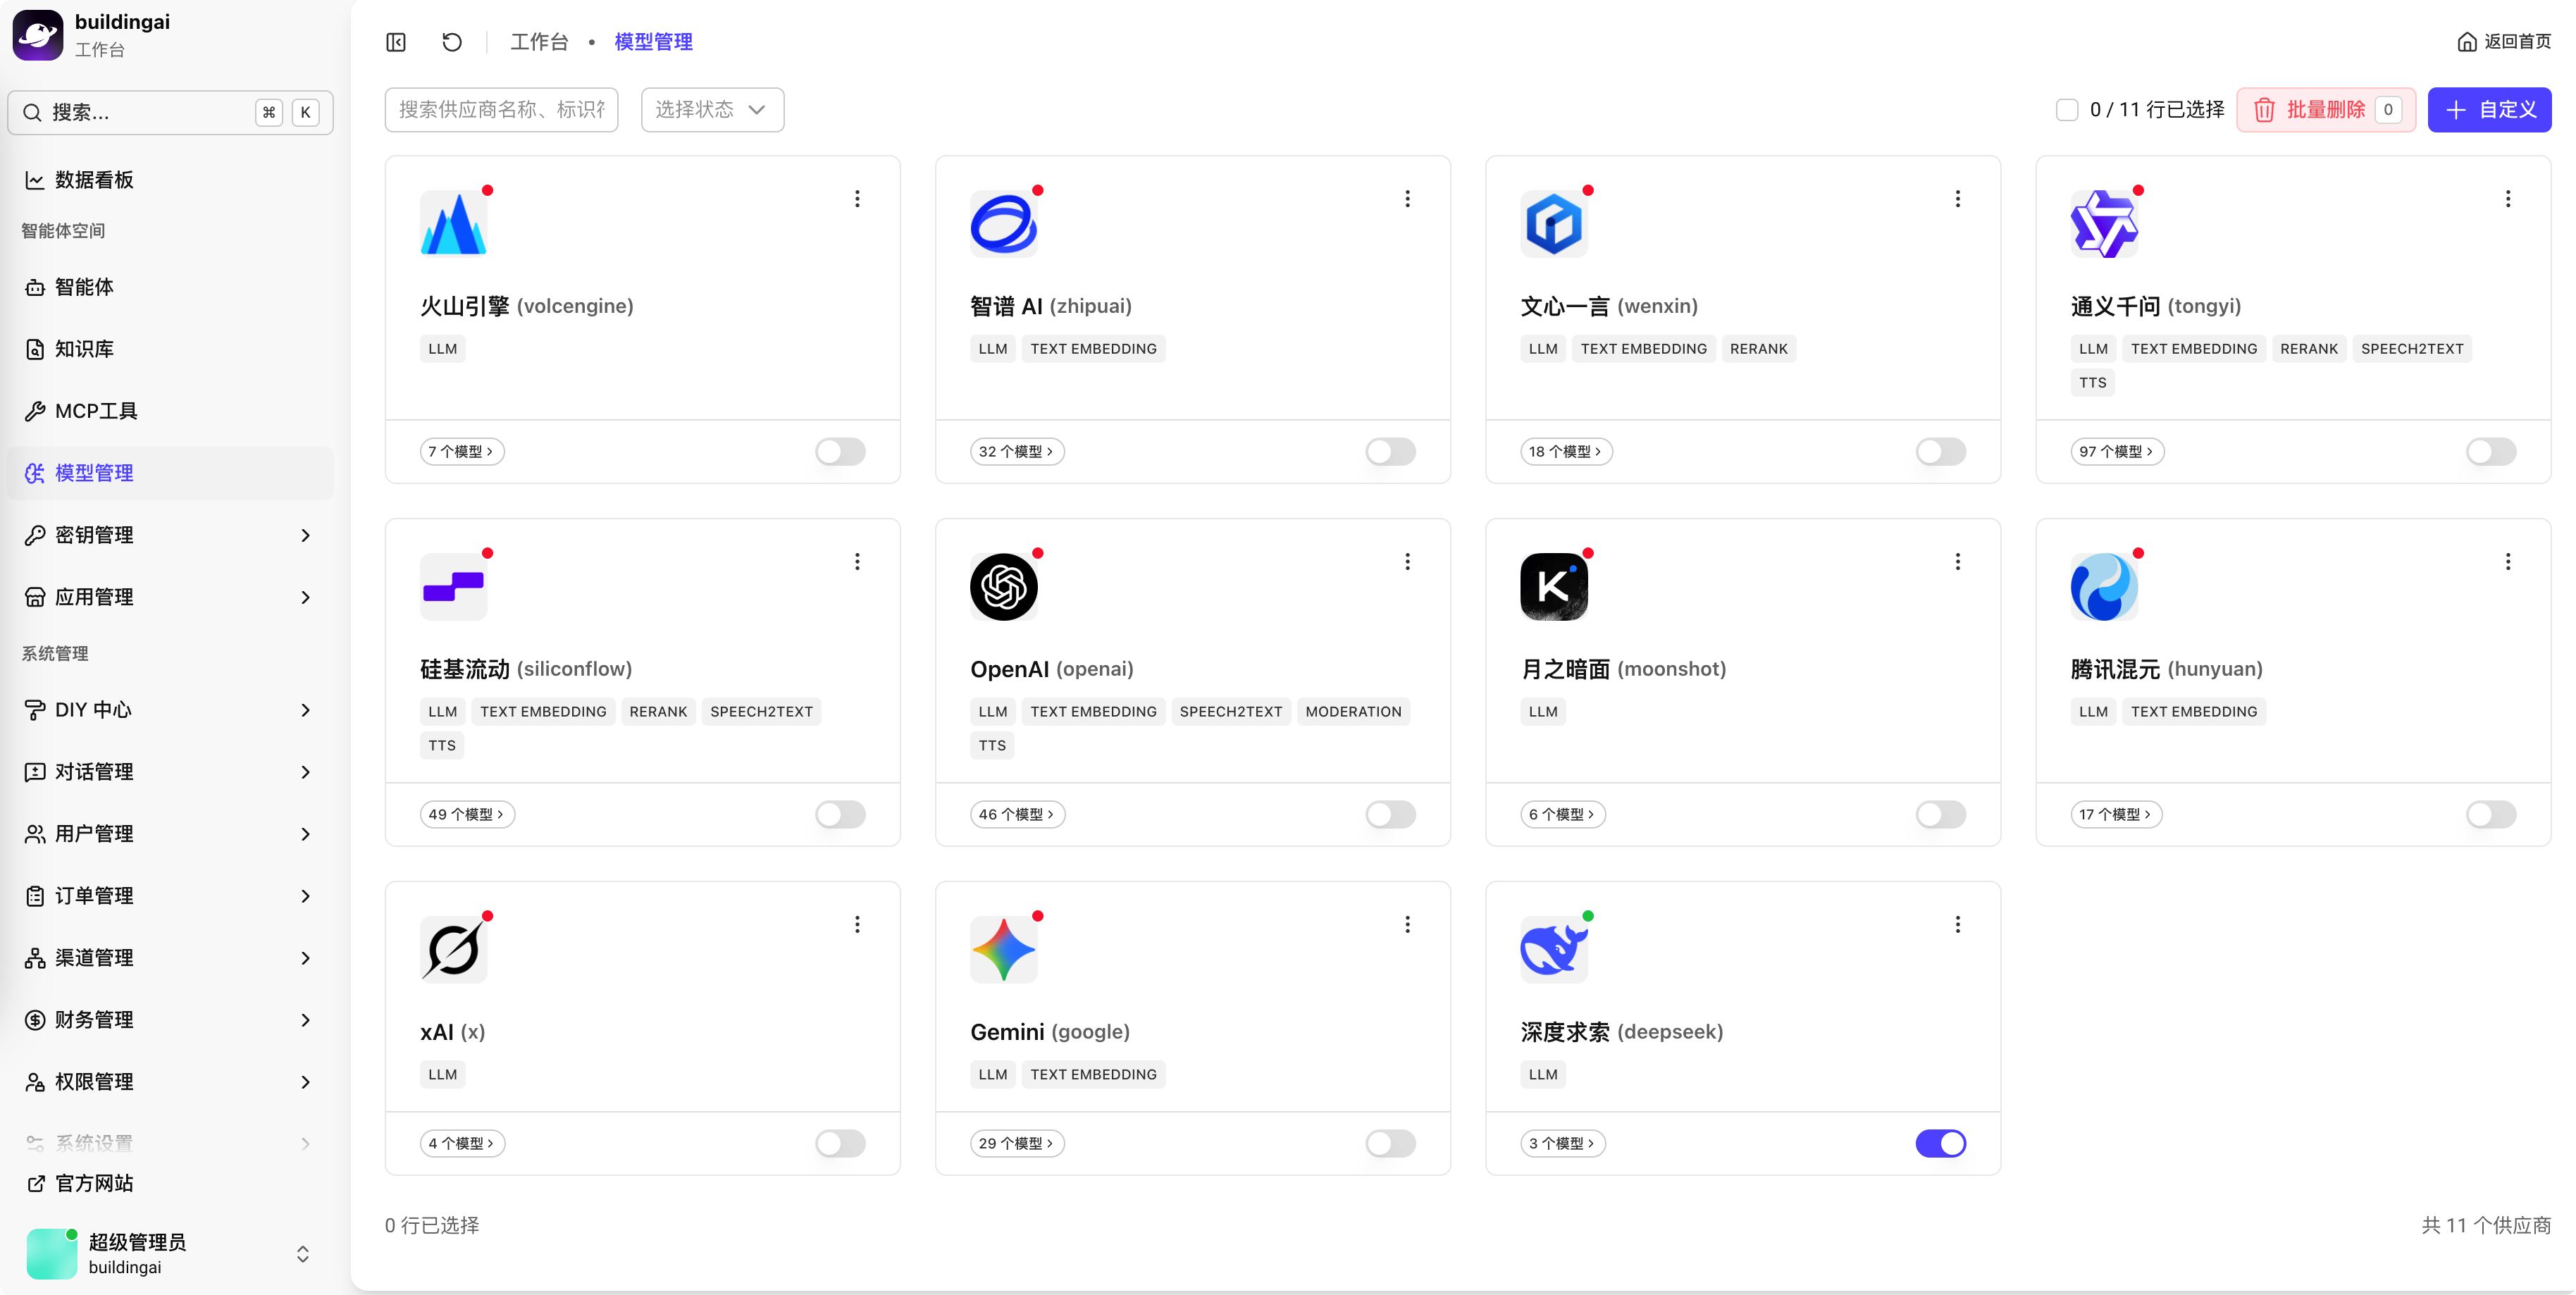Enable the volcengine provider toggle
Image resolution: width=2576 pixels, height=1295 pixels.
point(840,452)
